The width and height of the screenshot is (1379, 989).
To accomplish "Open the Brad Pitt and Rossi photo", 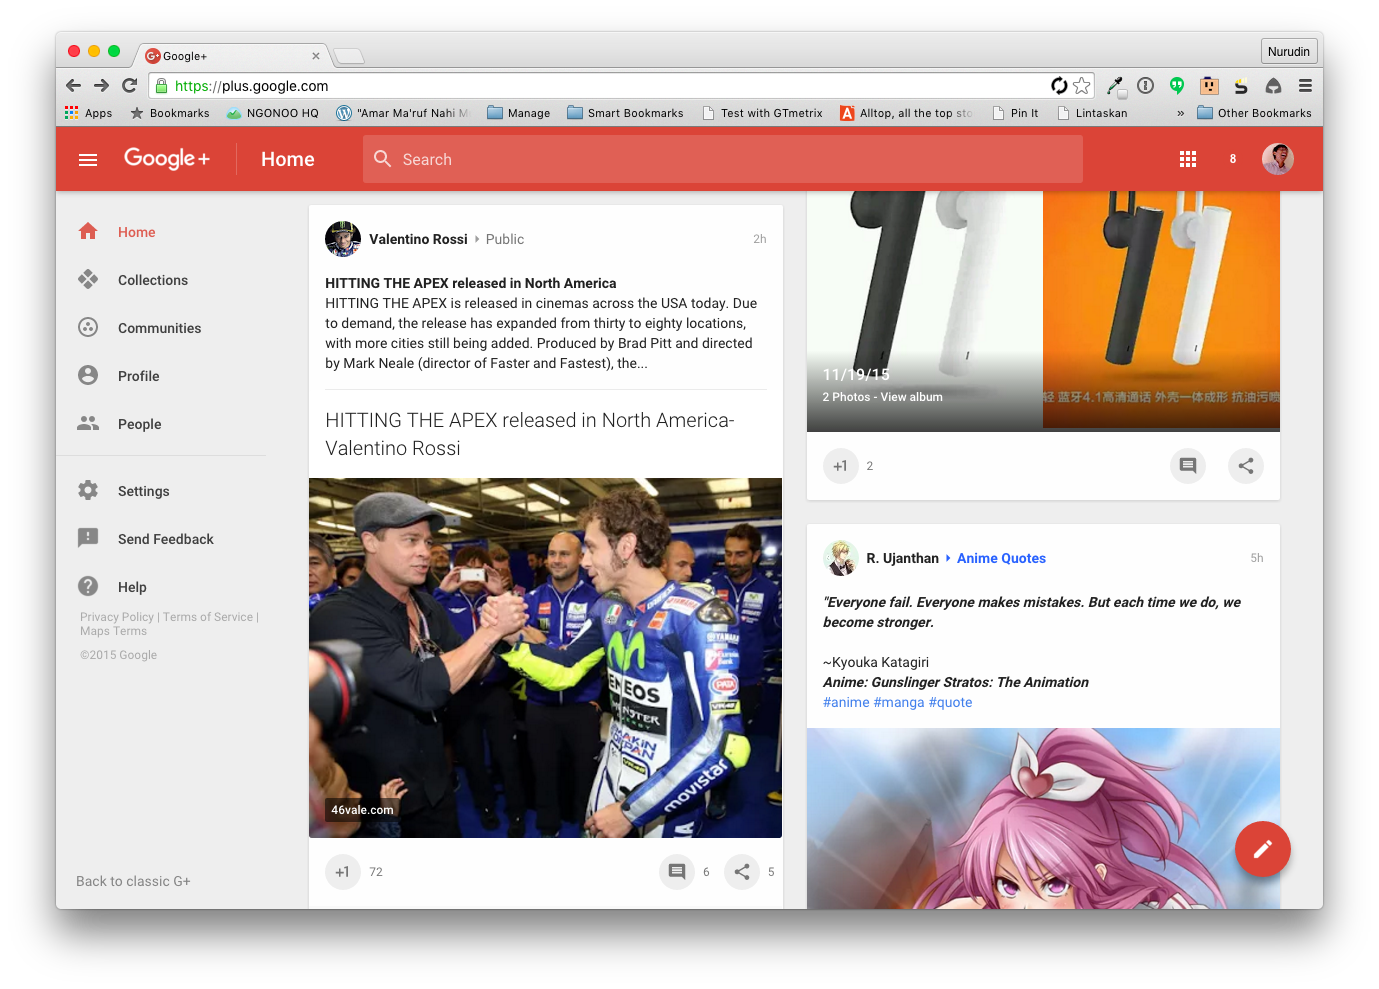I will pyautogui.click(x=545, y=658).
